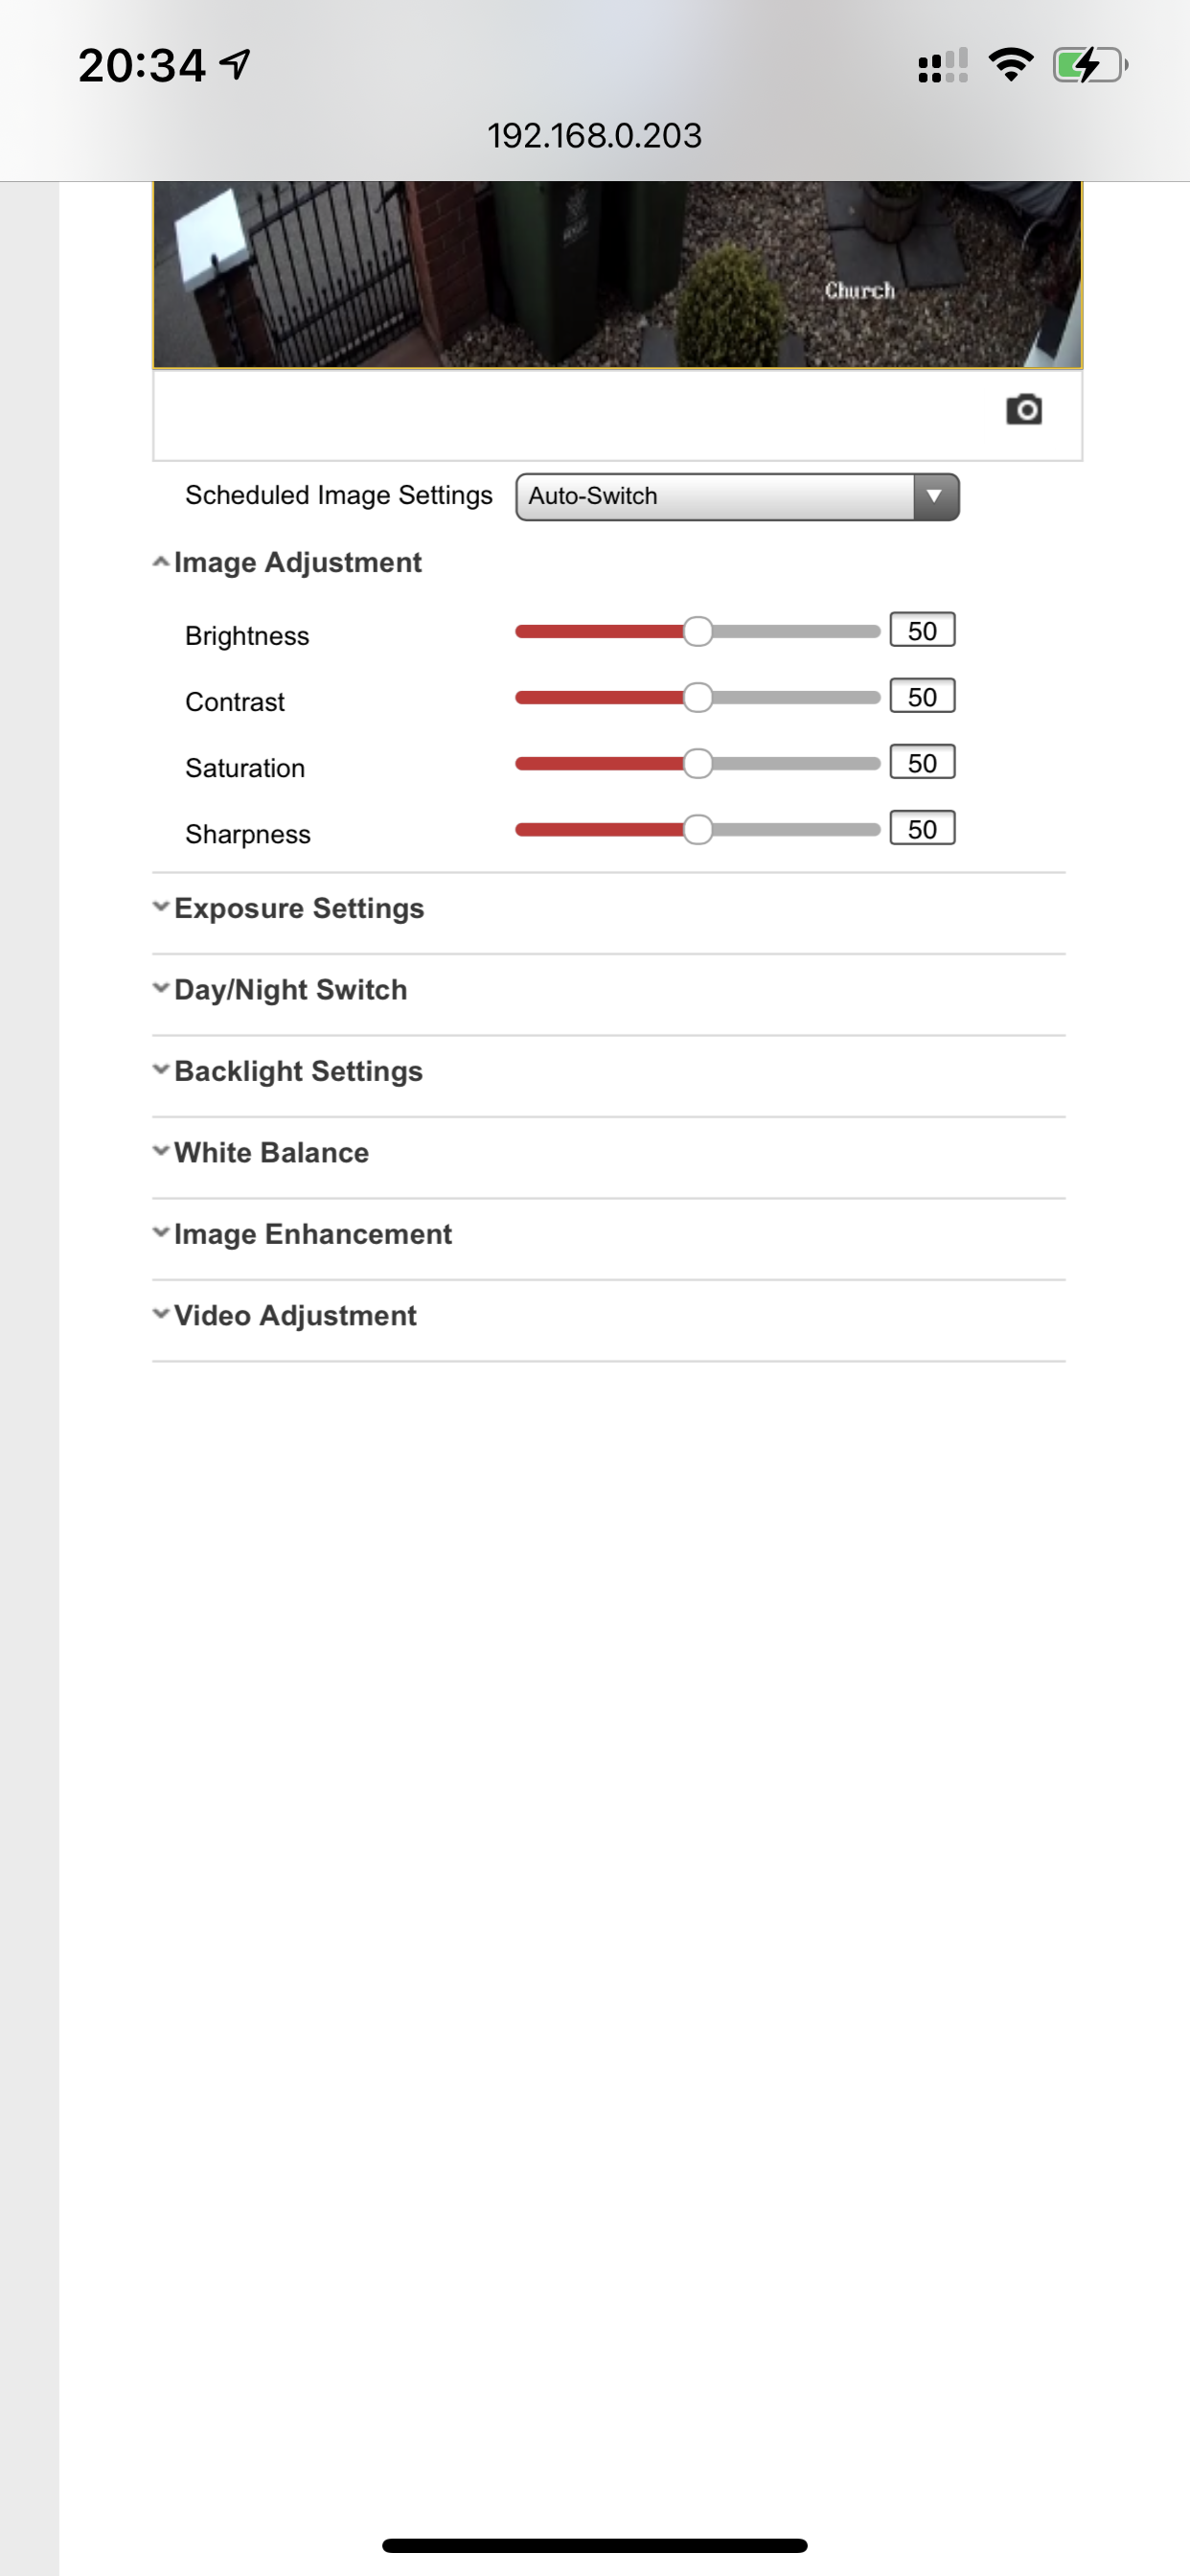Expand the Image Enhancement section
The width and height of the screenshot is (1190, 2576).
[x=312, y=1235]
